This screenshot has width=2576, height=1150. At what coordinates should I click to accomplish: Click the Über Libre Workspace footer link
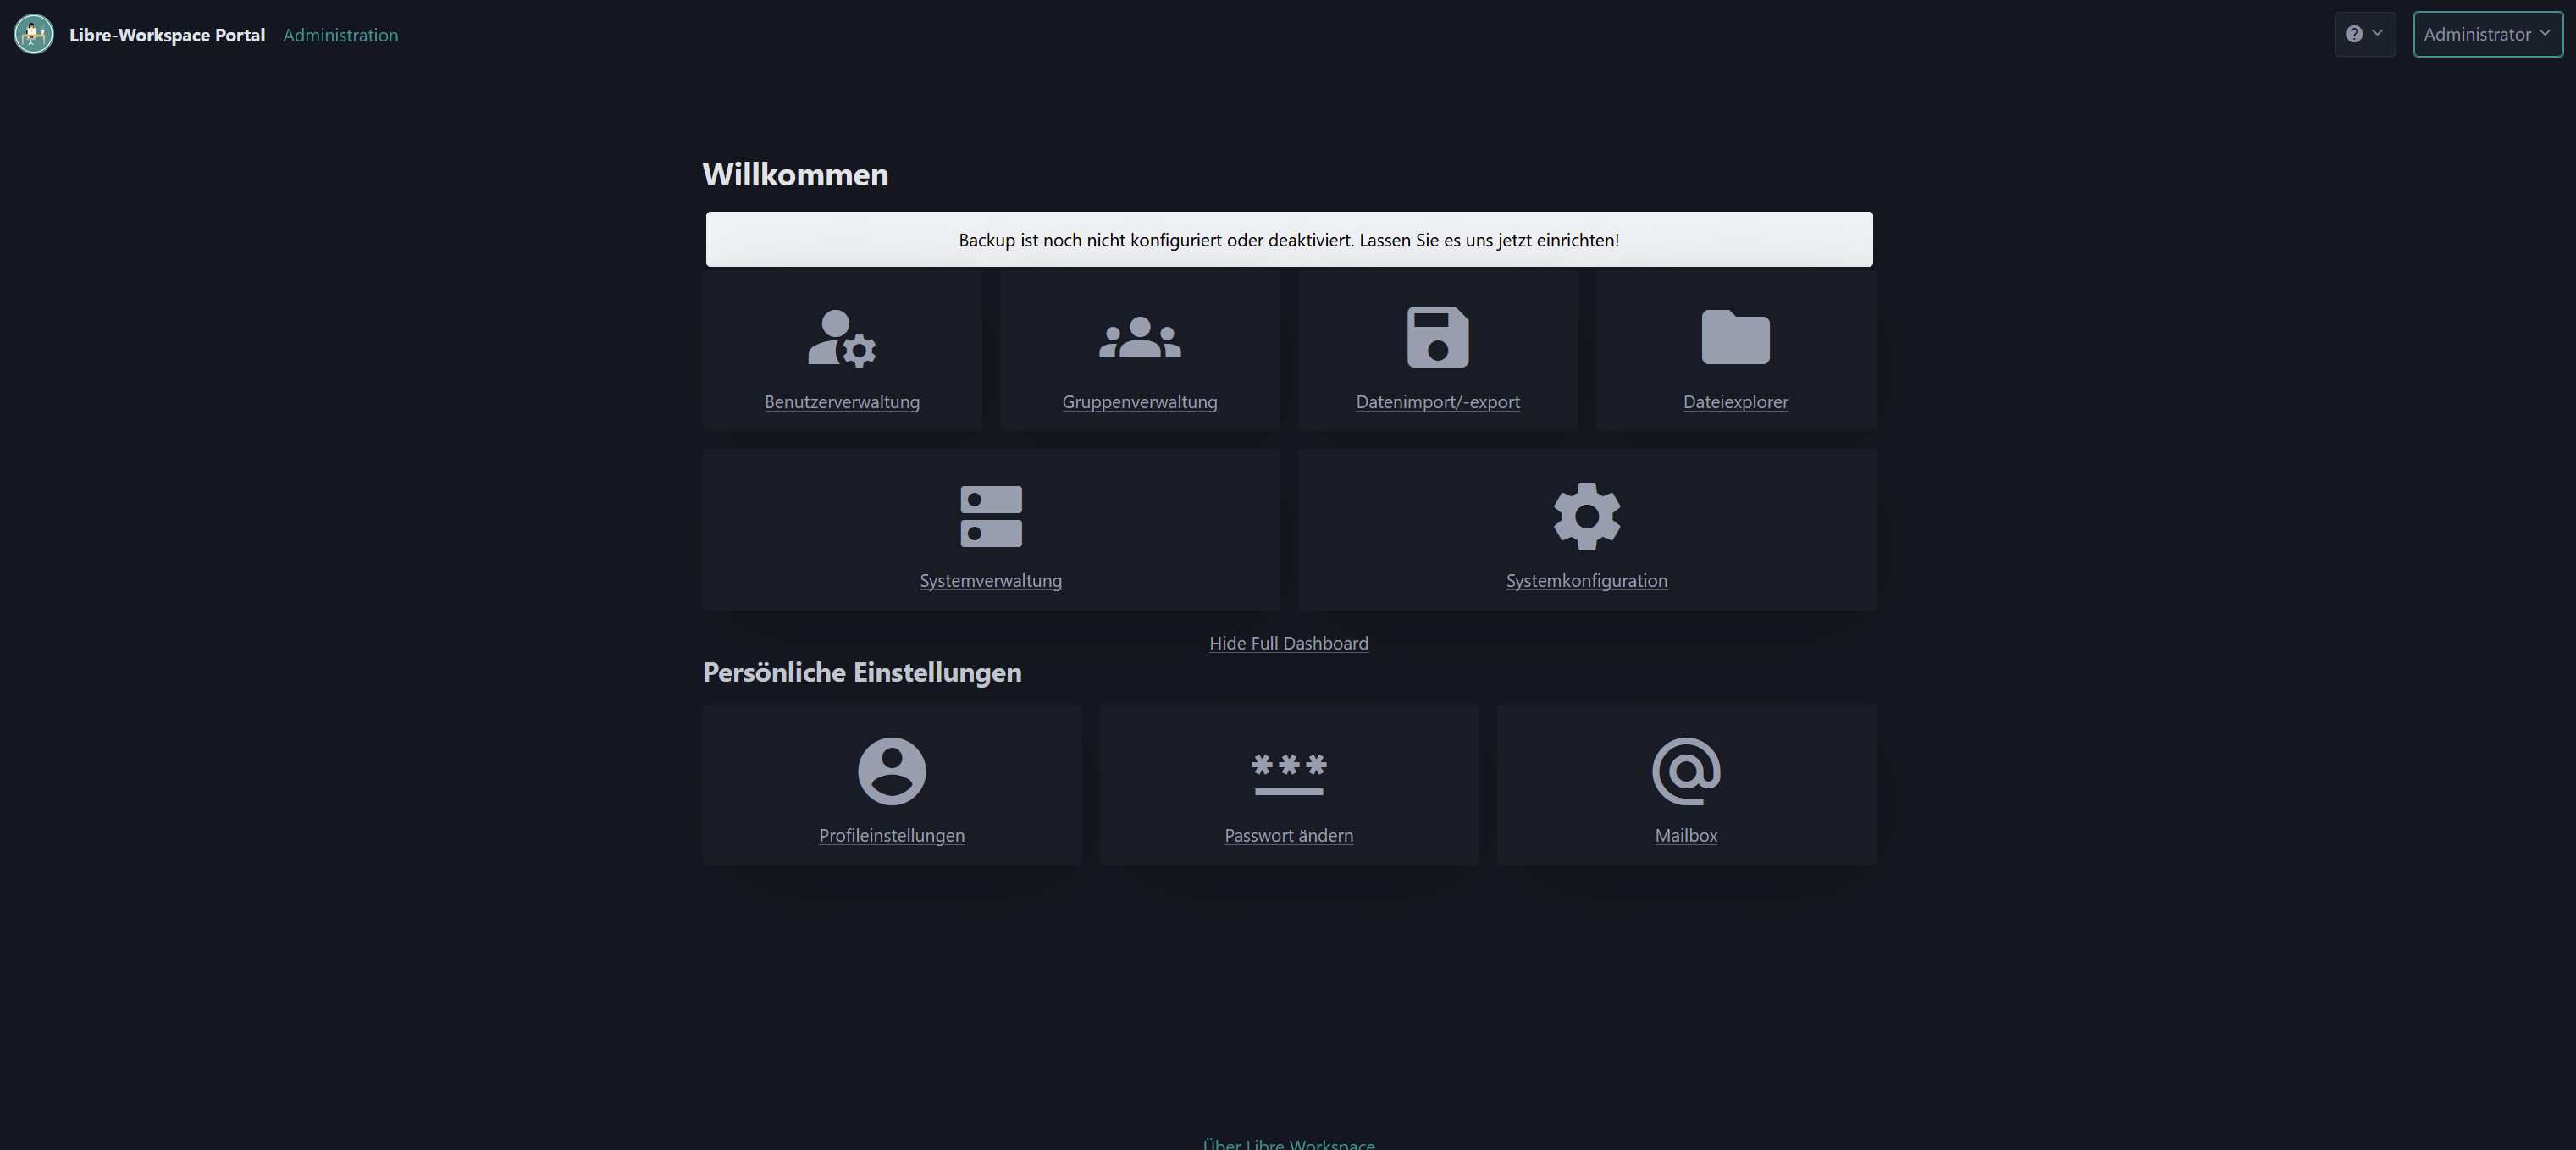[1289, 1143]
